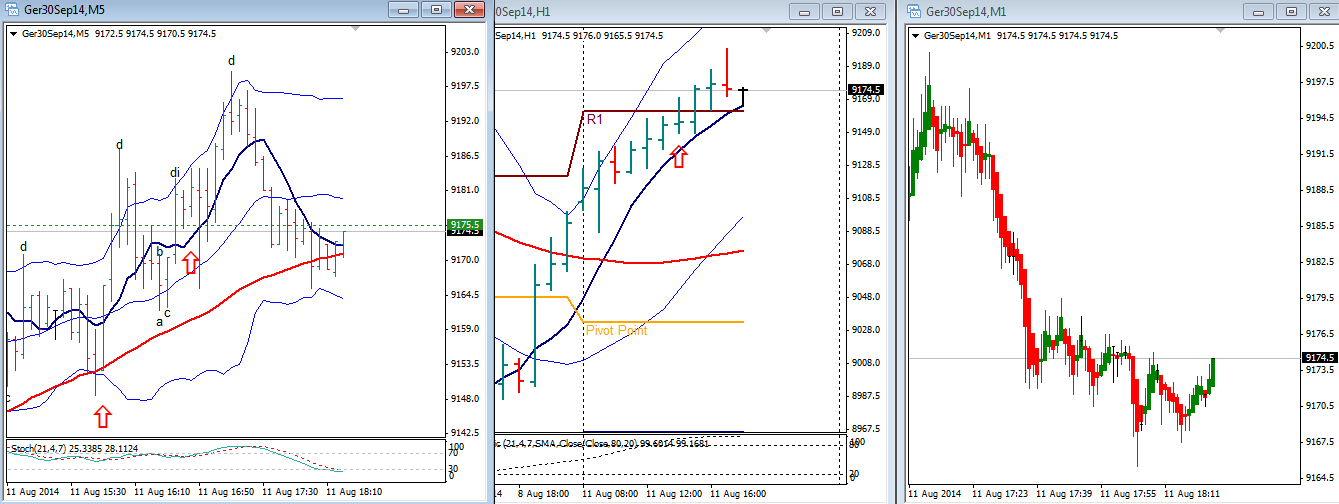Maximize the H1 chart window
1339x504 pixels.
pyautogui.click(x=837, y=11)
